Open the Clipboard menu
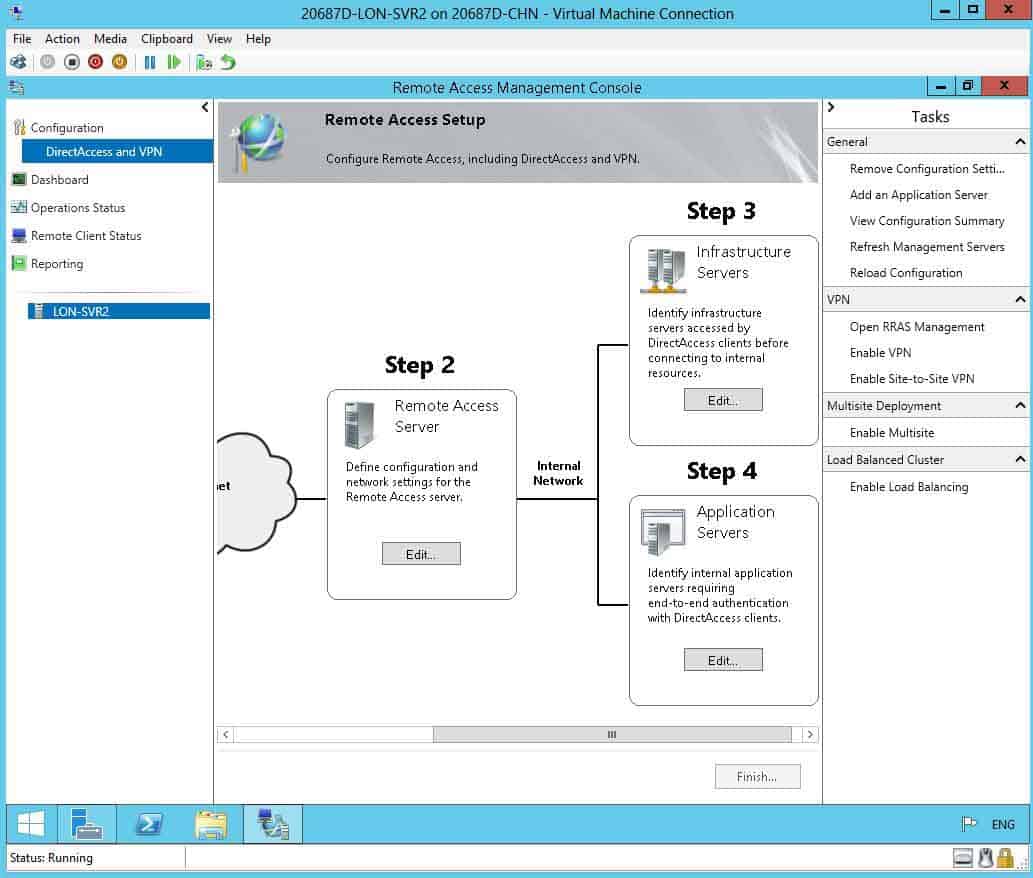The height and width of the screenshot is (878, 1033). (167, 39)
